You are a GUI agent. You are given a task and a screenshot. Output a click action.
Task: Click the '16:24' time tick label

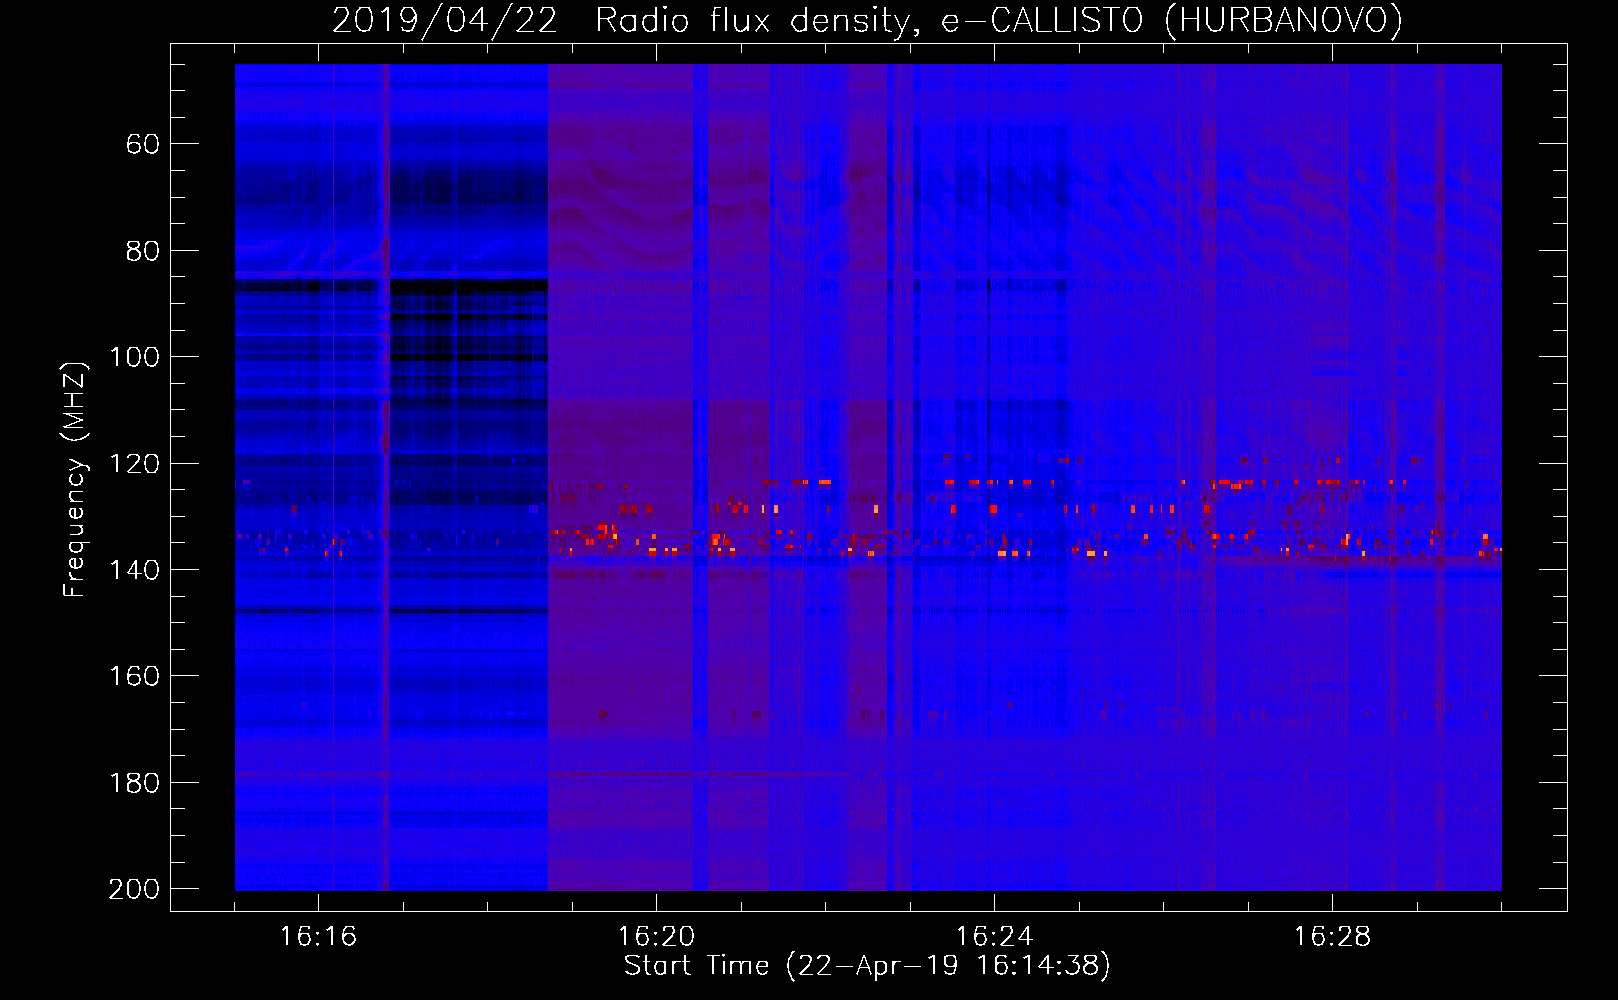[x=994, y=937]
